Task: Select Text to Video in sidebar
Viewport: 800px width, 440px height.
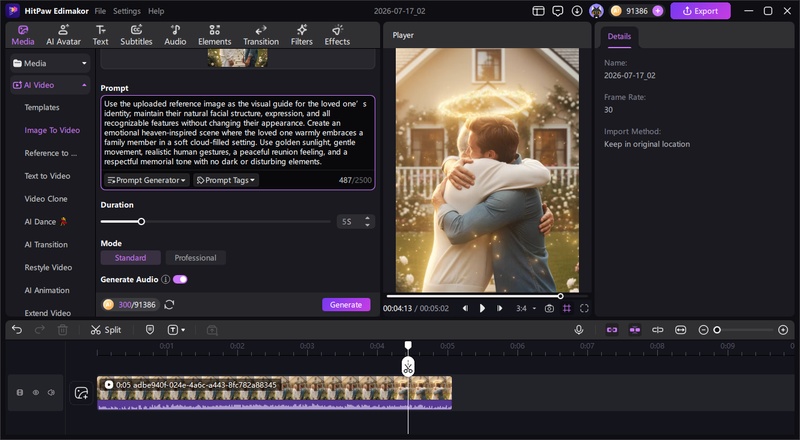Action: tap(47, 176)
